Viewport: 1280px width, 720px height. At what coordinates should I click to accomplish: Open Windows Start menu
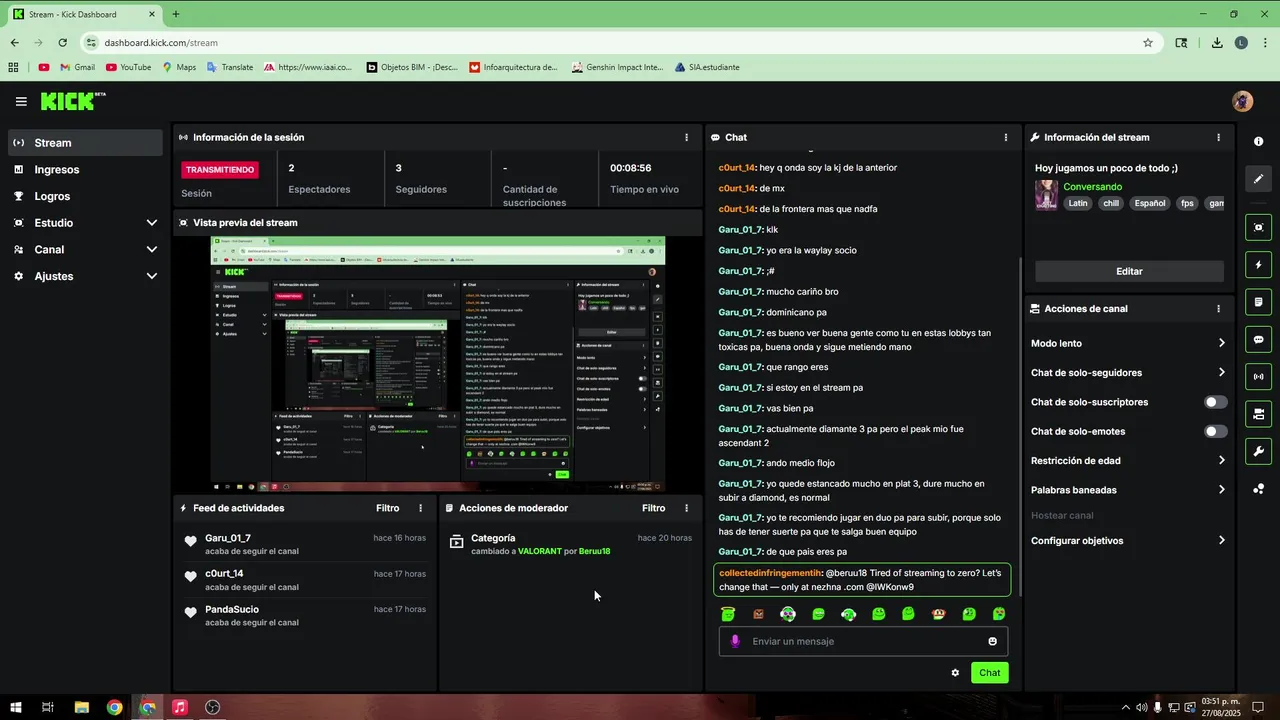[x=16, y=707]
